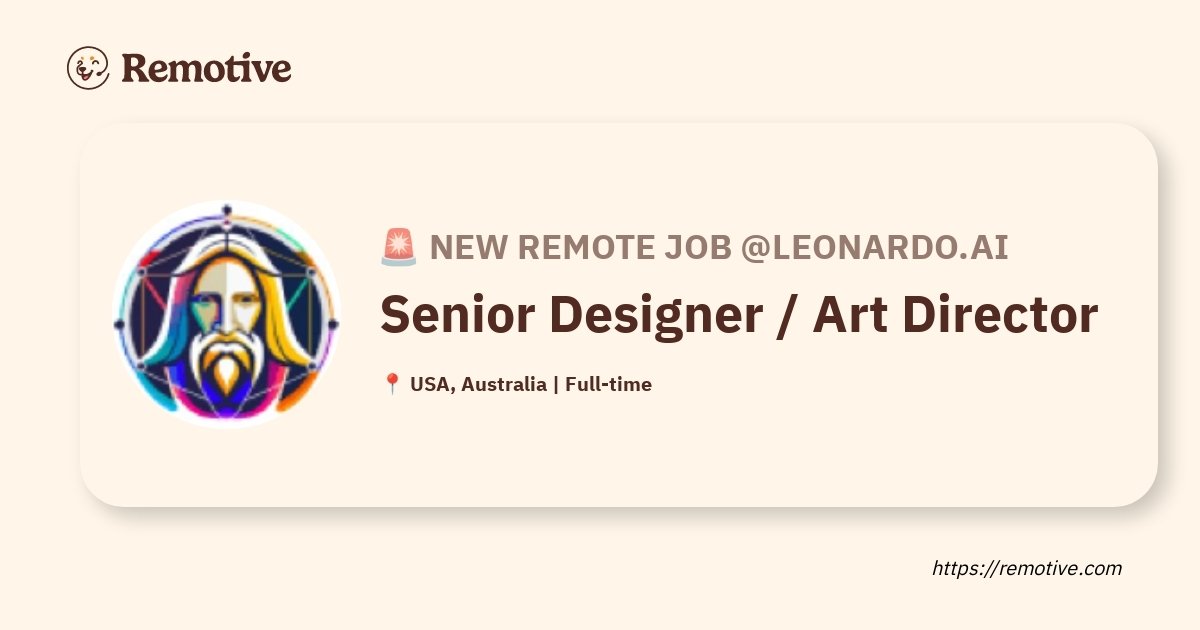1200x630 pixels.
Task: Click the pipe separator before Full-time
Action: pyautogui.click(x=556, y=384)
